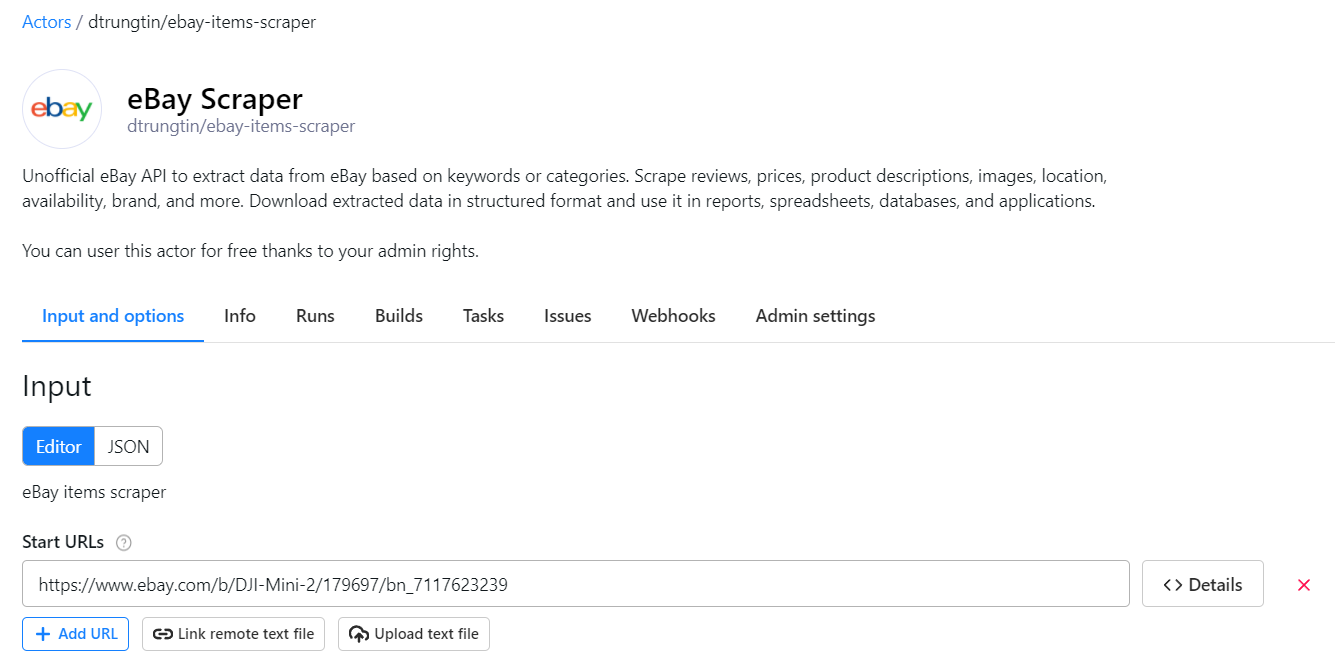This screenshot has height=667, width=1335.
Task: Click the eBay Scraper title
Action: point(215,99)
